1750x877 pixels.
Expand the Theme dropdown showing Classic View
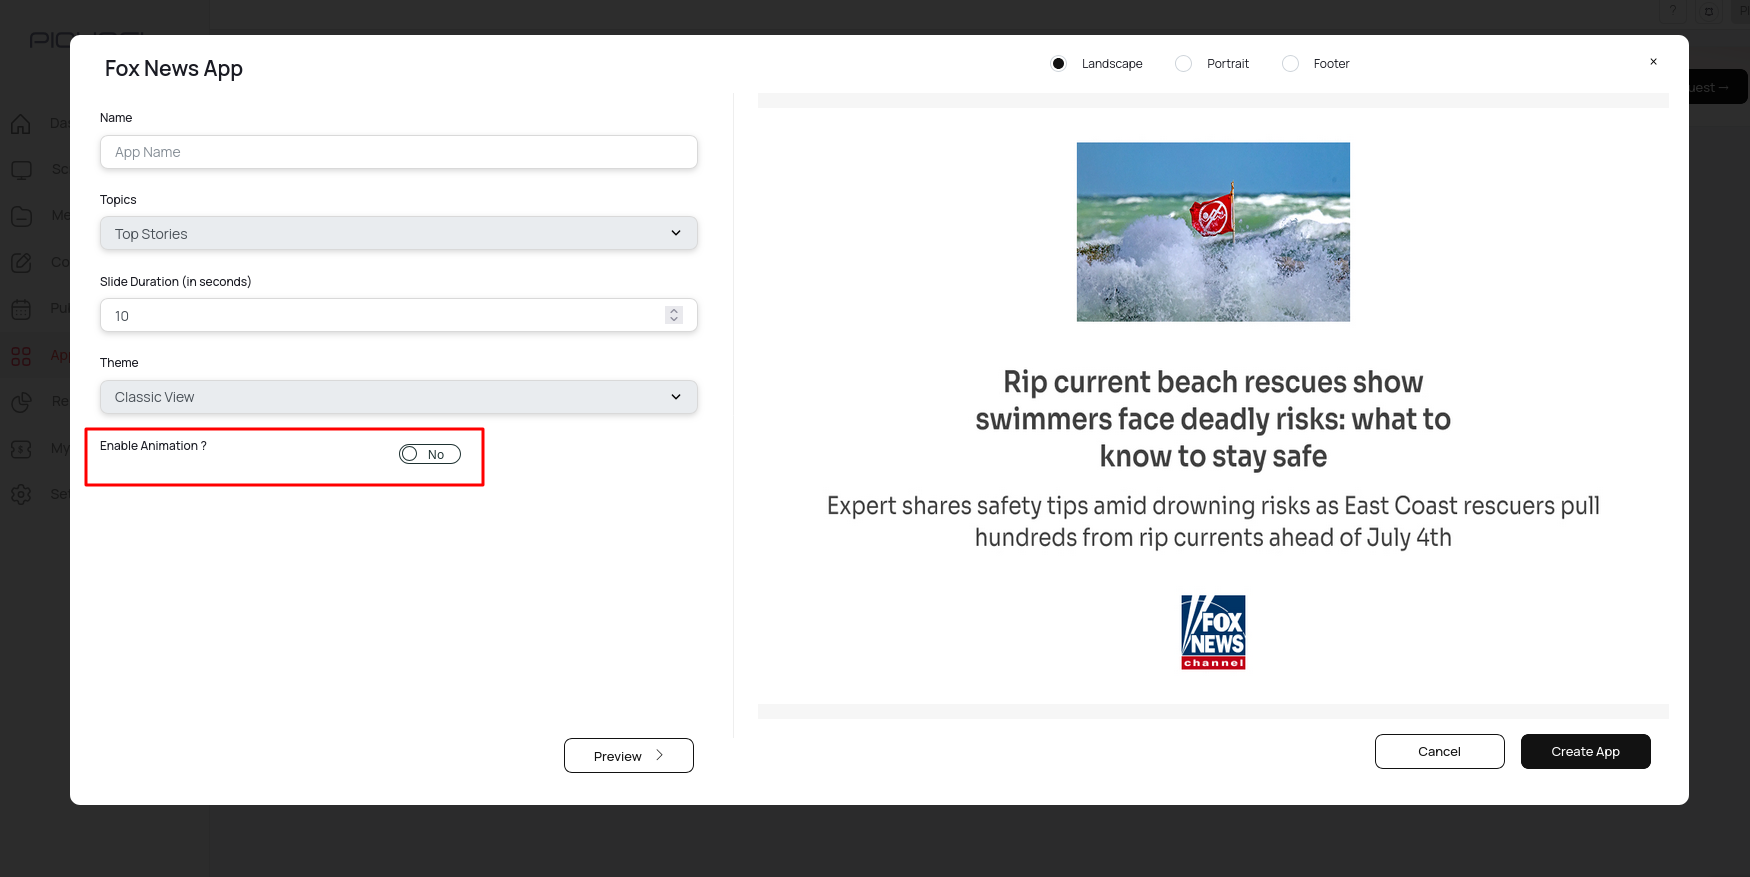pos(398,397)
